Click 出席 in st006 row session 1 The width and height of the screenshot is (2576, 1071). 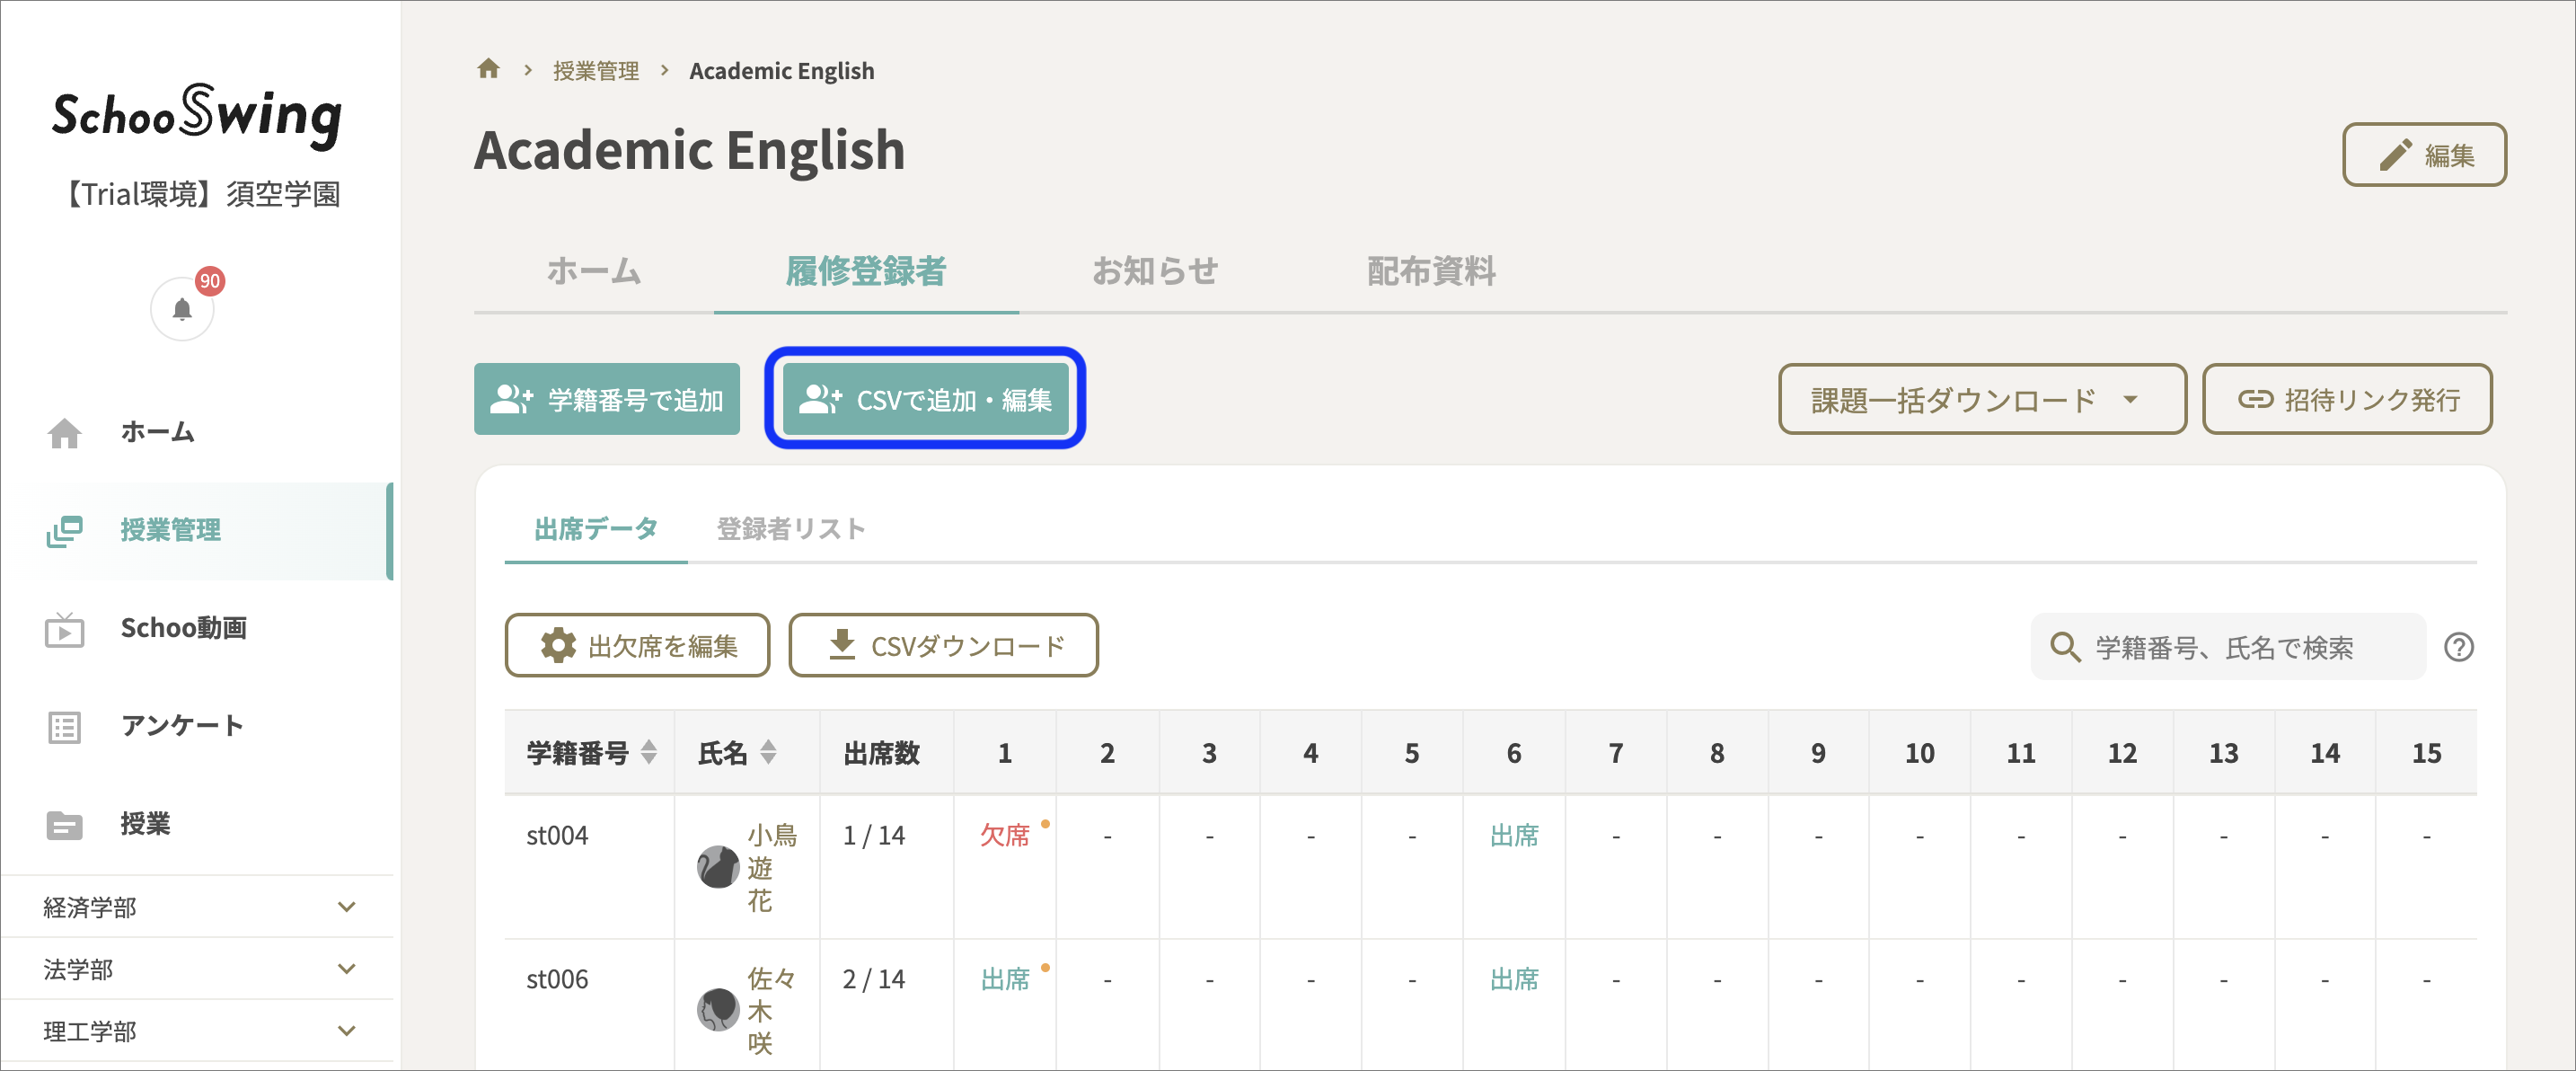click(1004, 979)
